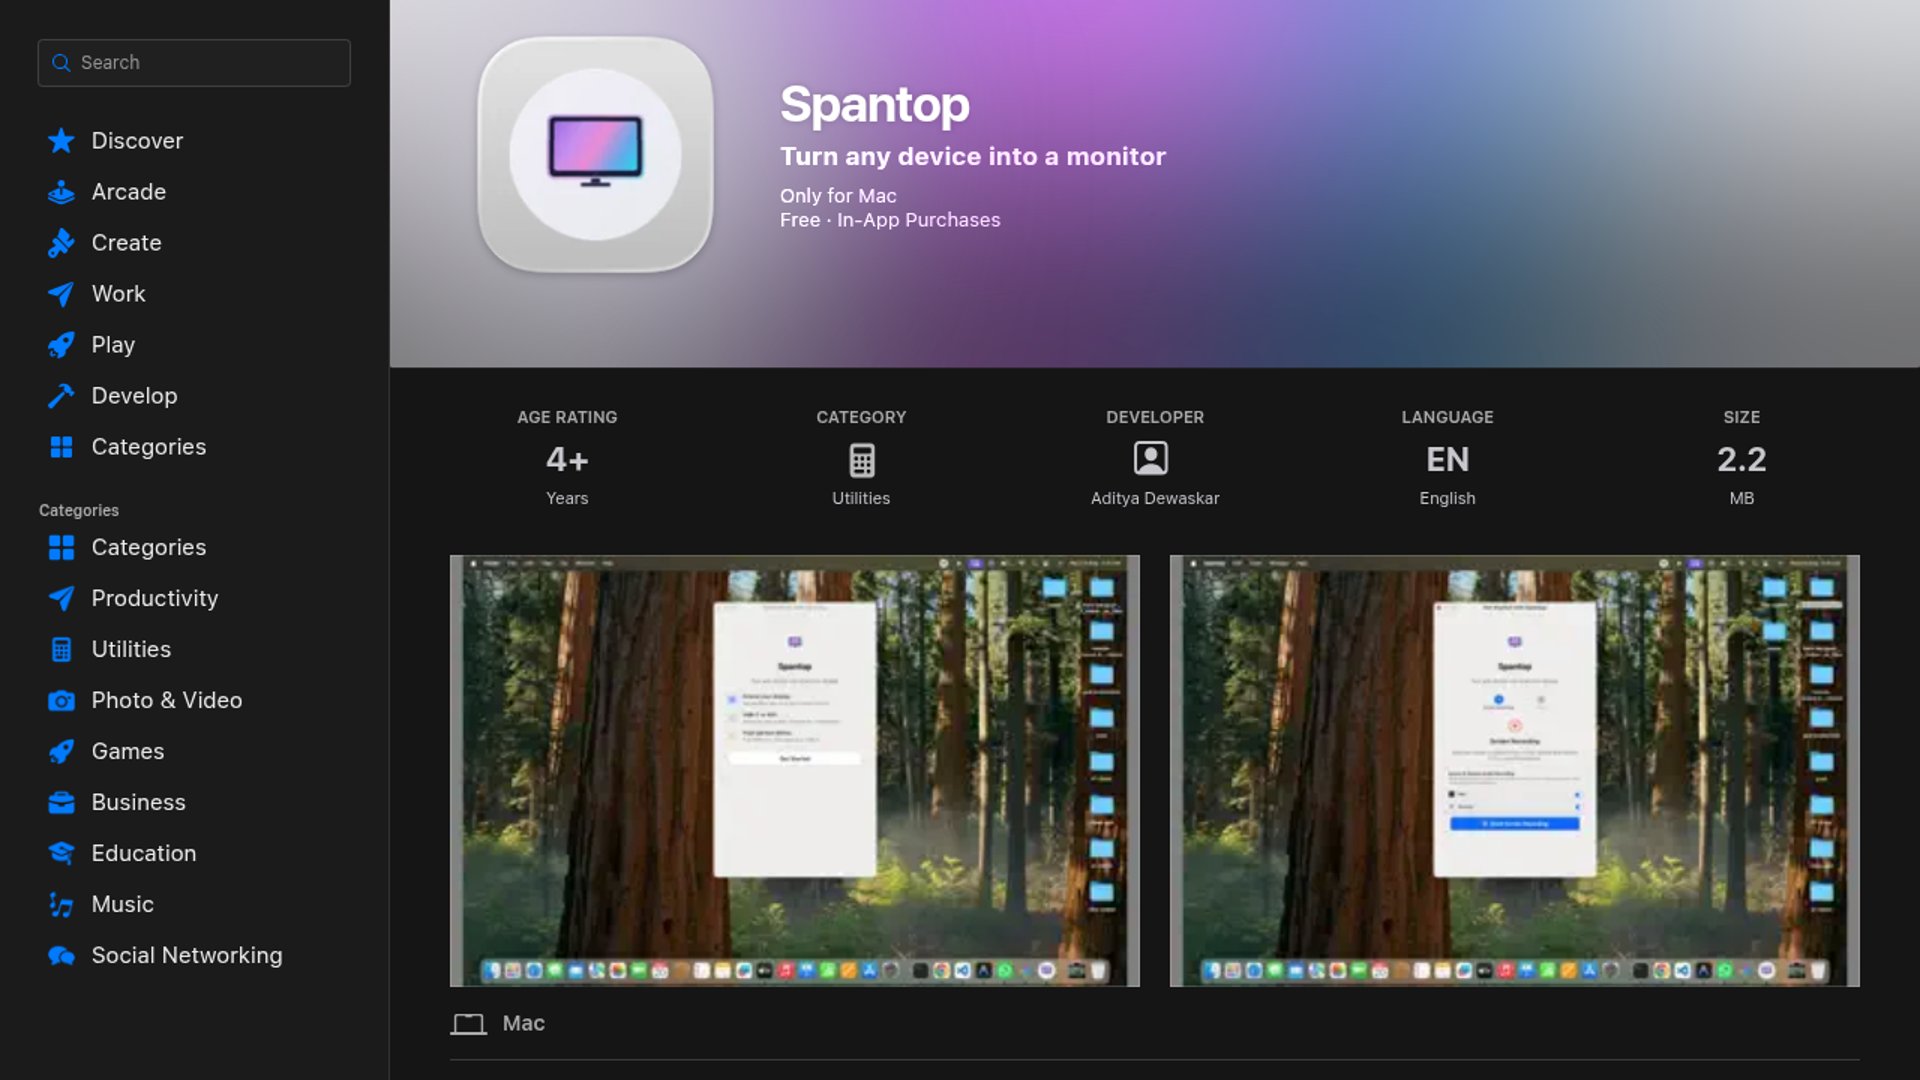Click the AGE RATING heading
Image resolution: width=1920 pixels, height=1080 pixels.
click(x=567, y=418)
